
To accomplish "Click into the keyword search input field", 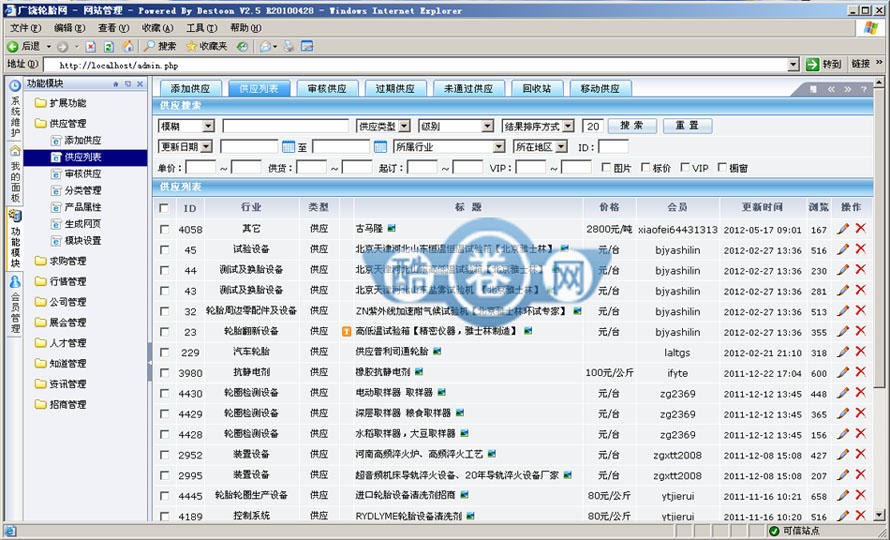I will [x=286, y=126].
